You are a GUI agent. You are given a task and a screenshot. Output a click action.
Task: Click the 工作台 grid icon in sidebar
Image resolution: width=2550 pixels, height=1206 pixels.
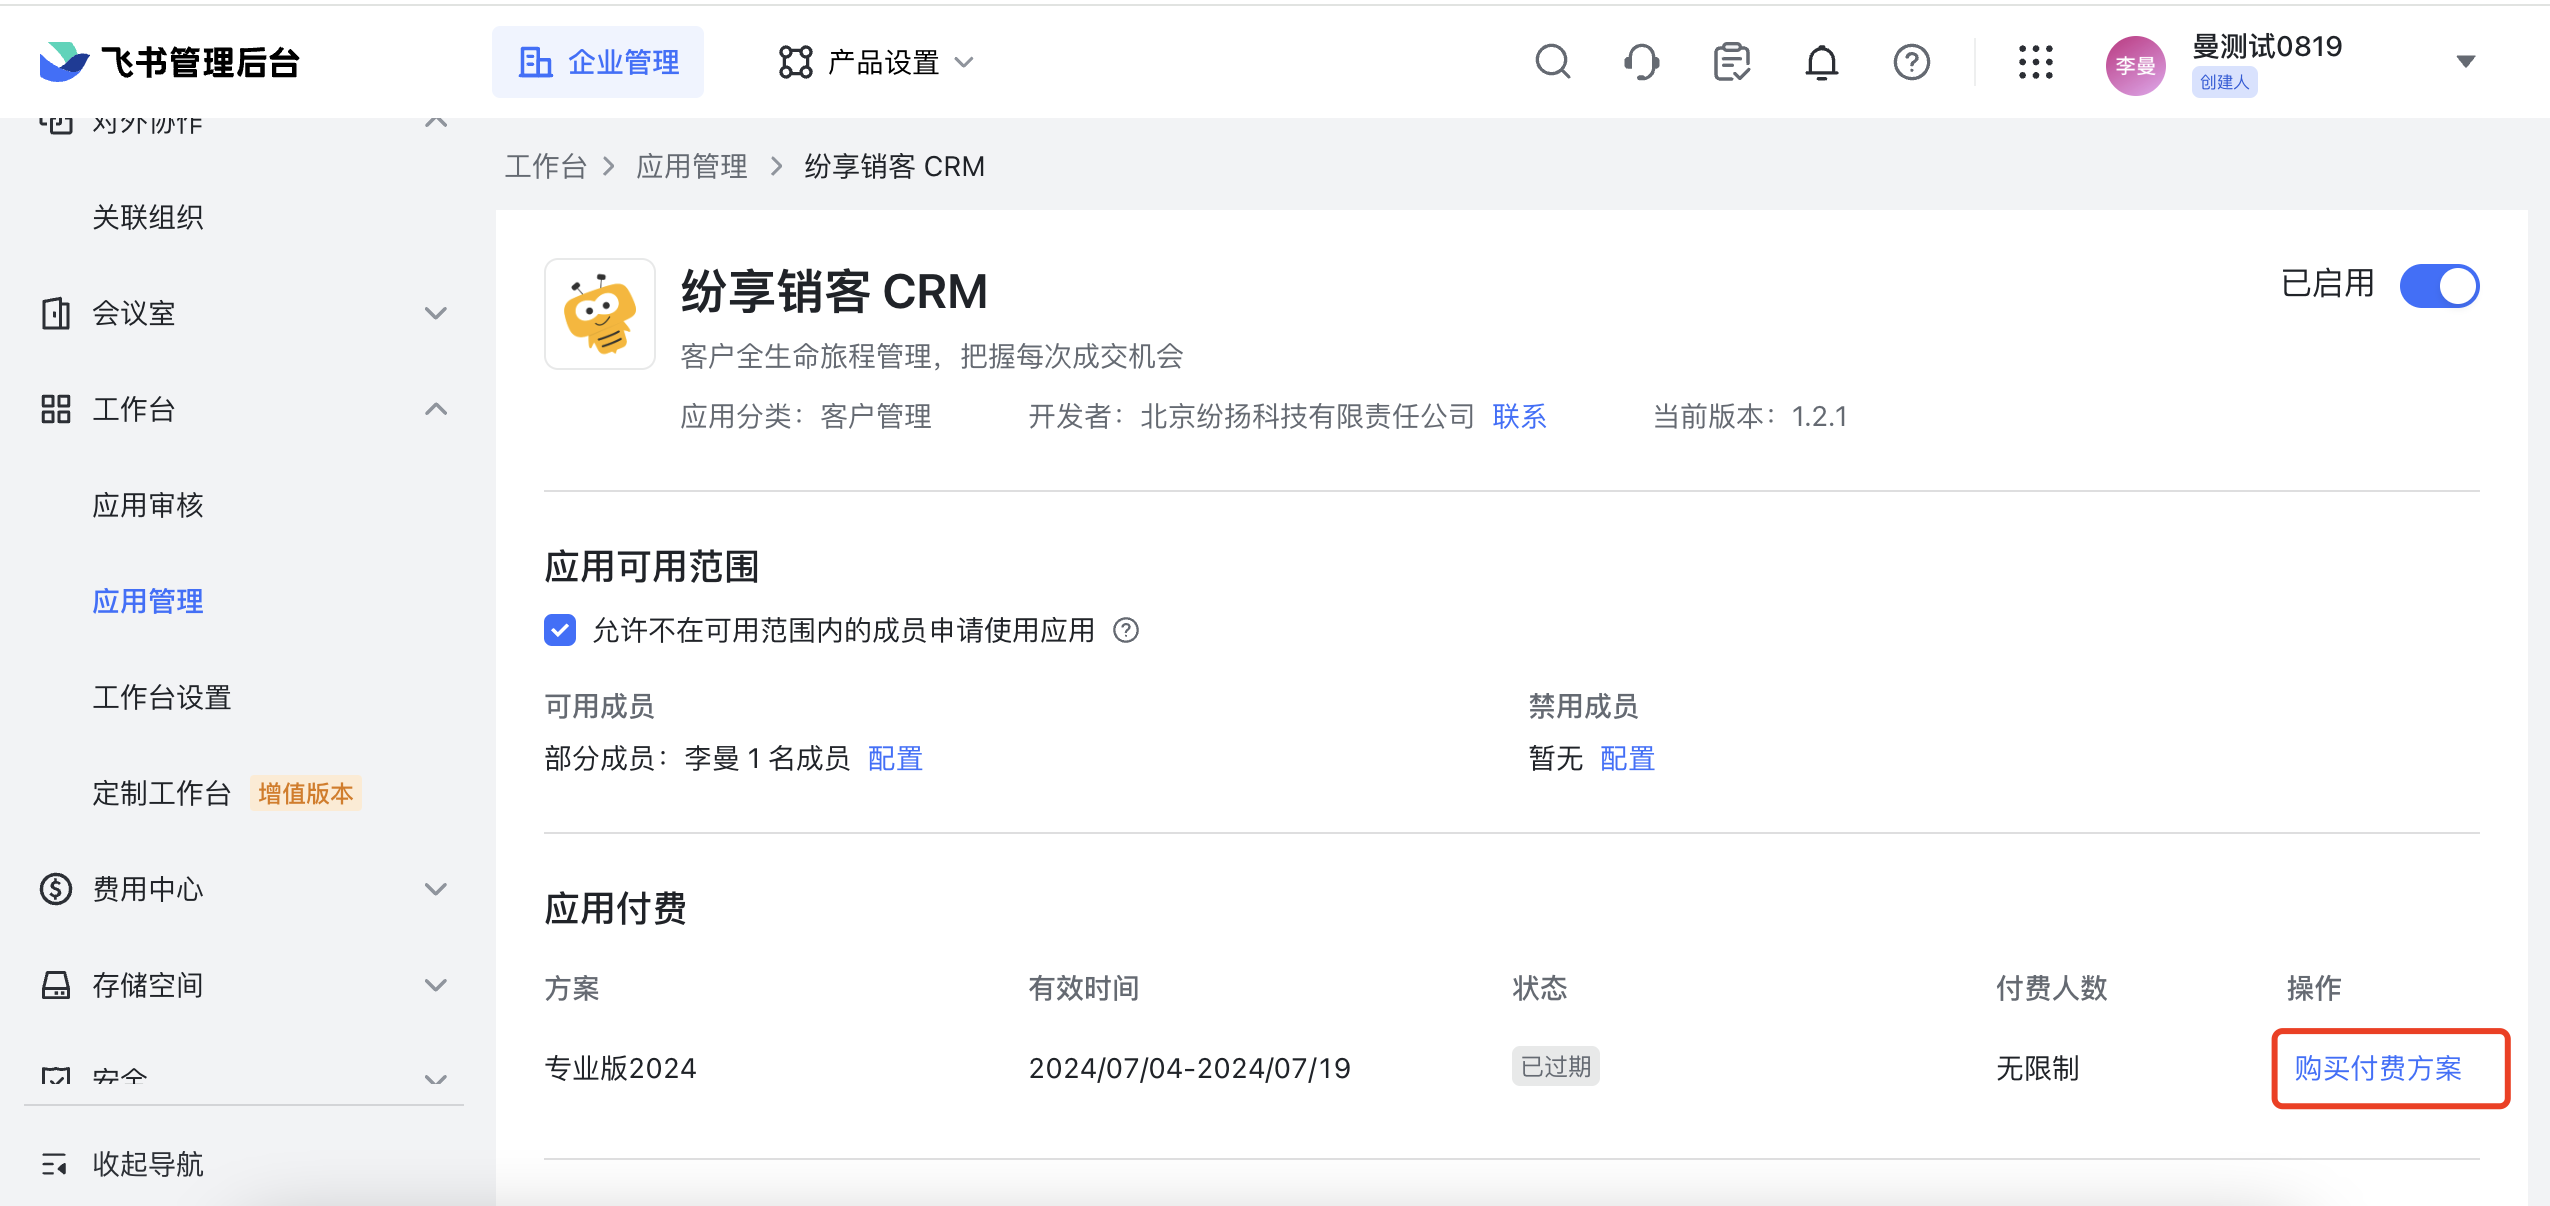pyautogui.click(x=56, y=409)
